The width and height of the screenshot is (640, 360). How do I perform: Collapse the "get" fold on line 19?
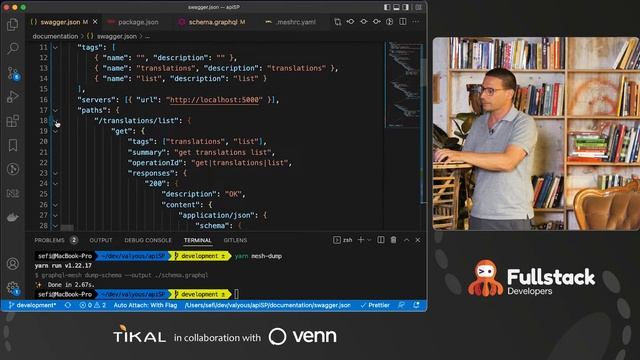[x=55, y=131]
